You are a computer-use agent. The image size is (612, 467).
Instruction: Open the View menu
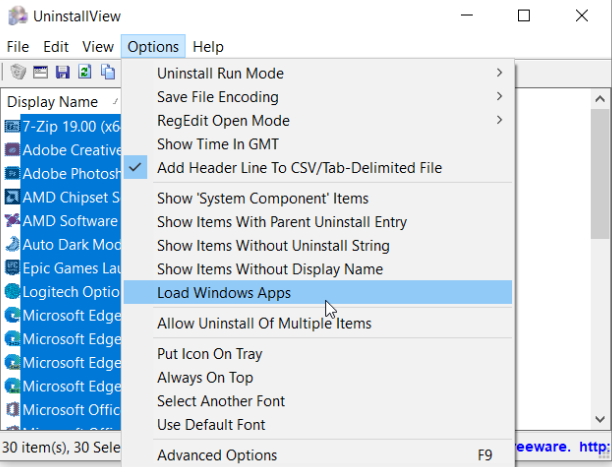[x=98, y=47]
